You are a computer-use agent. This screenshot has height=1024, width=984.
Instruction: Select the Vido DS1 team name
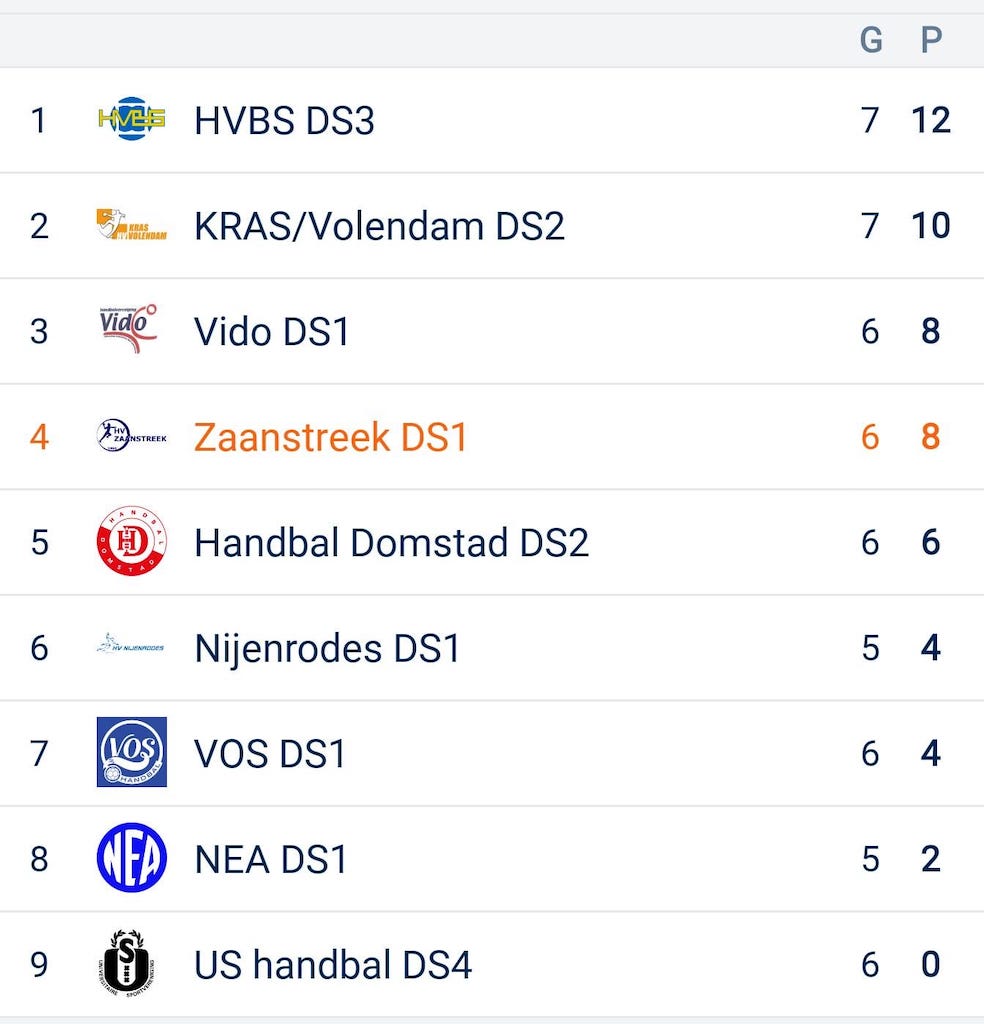click(272, 332)
